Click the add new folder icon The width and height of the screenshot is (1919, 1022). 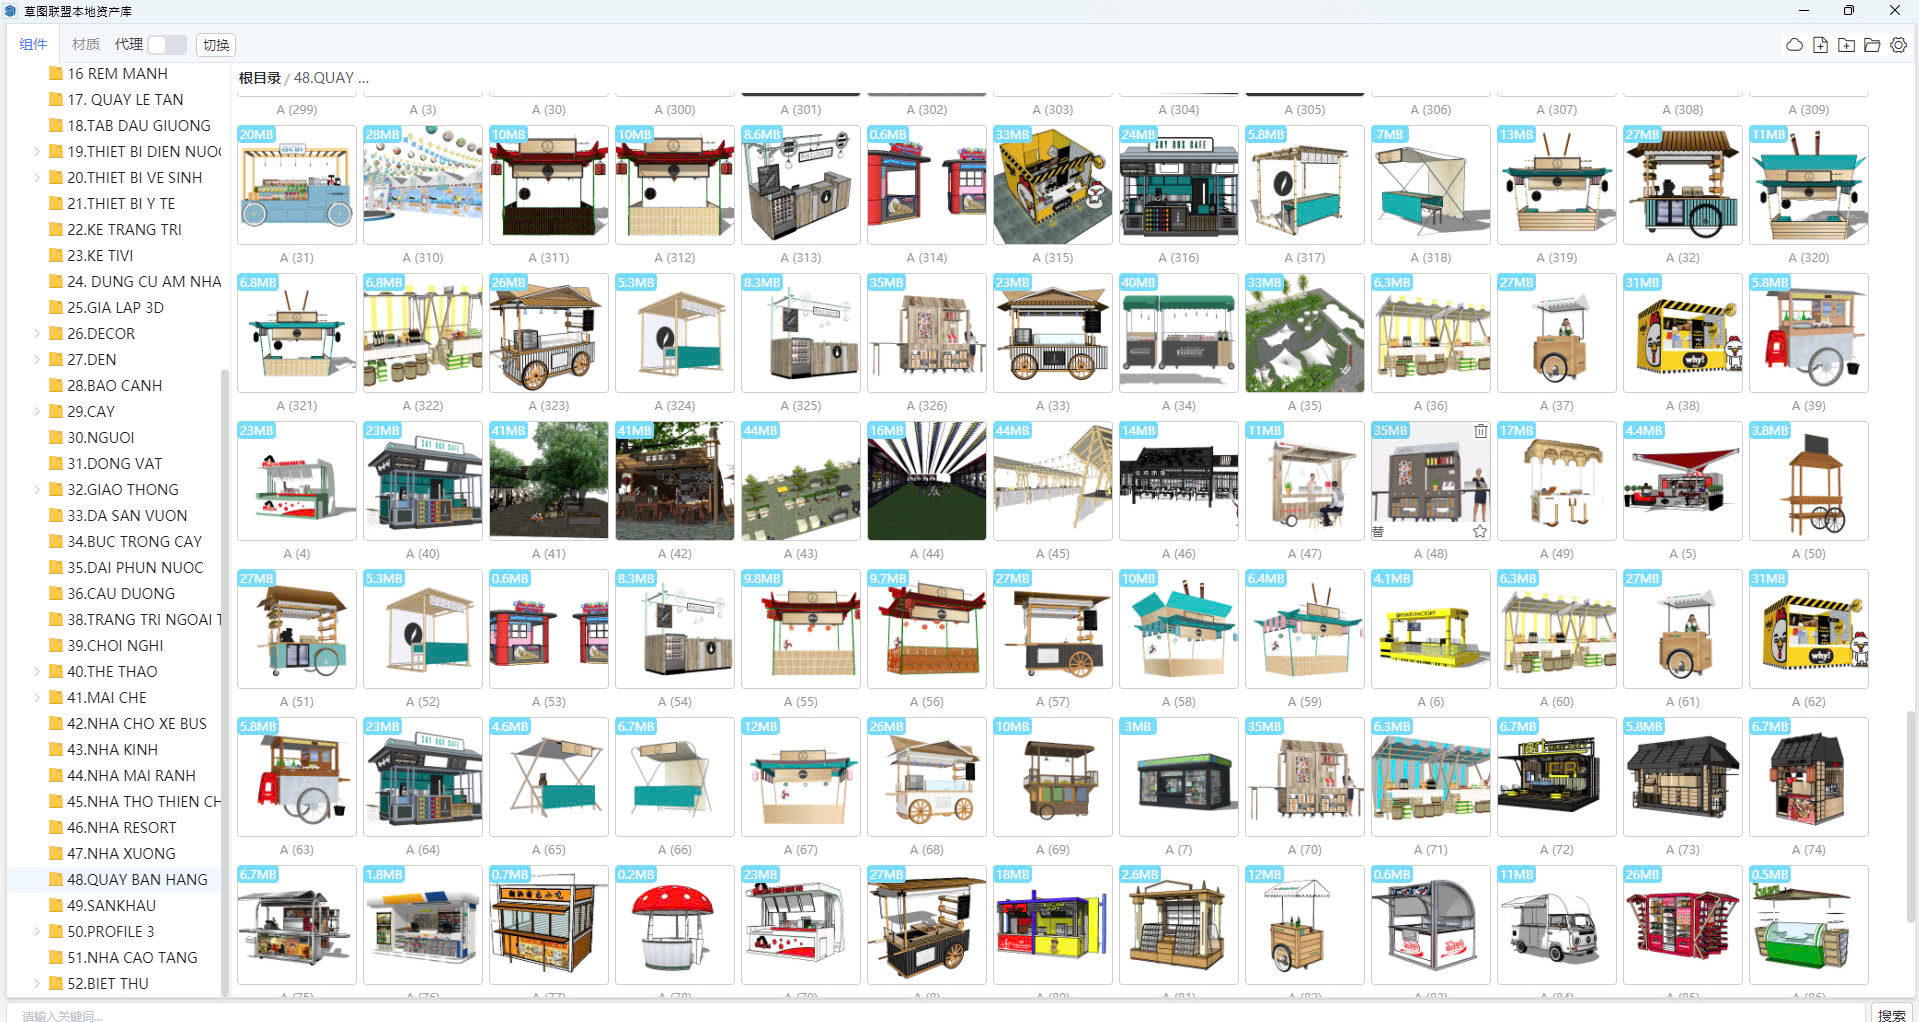coord(1846,45)
